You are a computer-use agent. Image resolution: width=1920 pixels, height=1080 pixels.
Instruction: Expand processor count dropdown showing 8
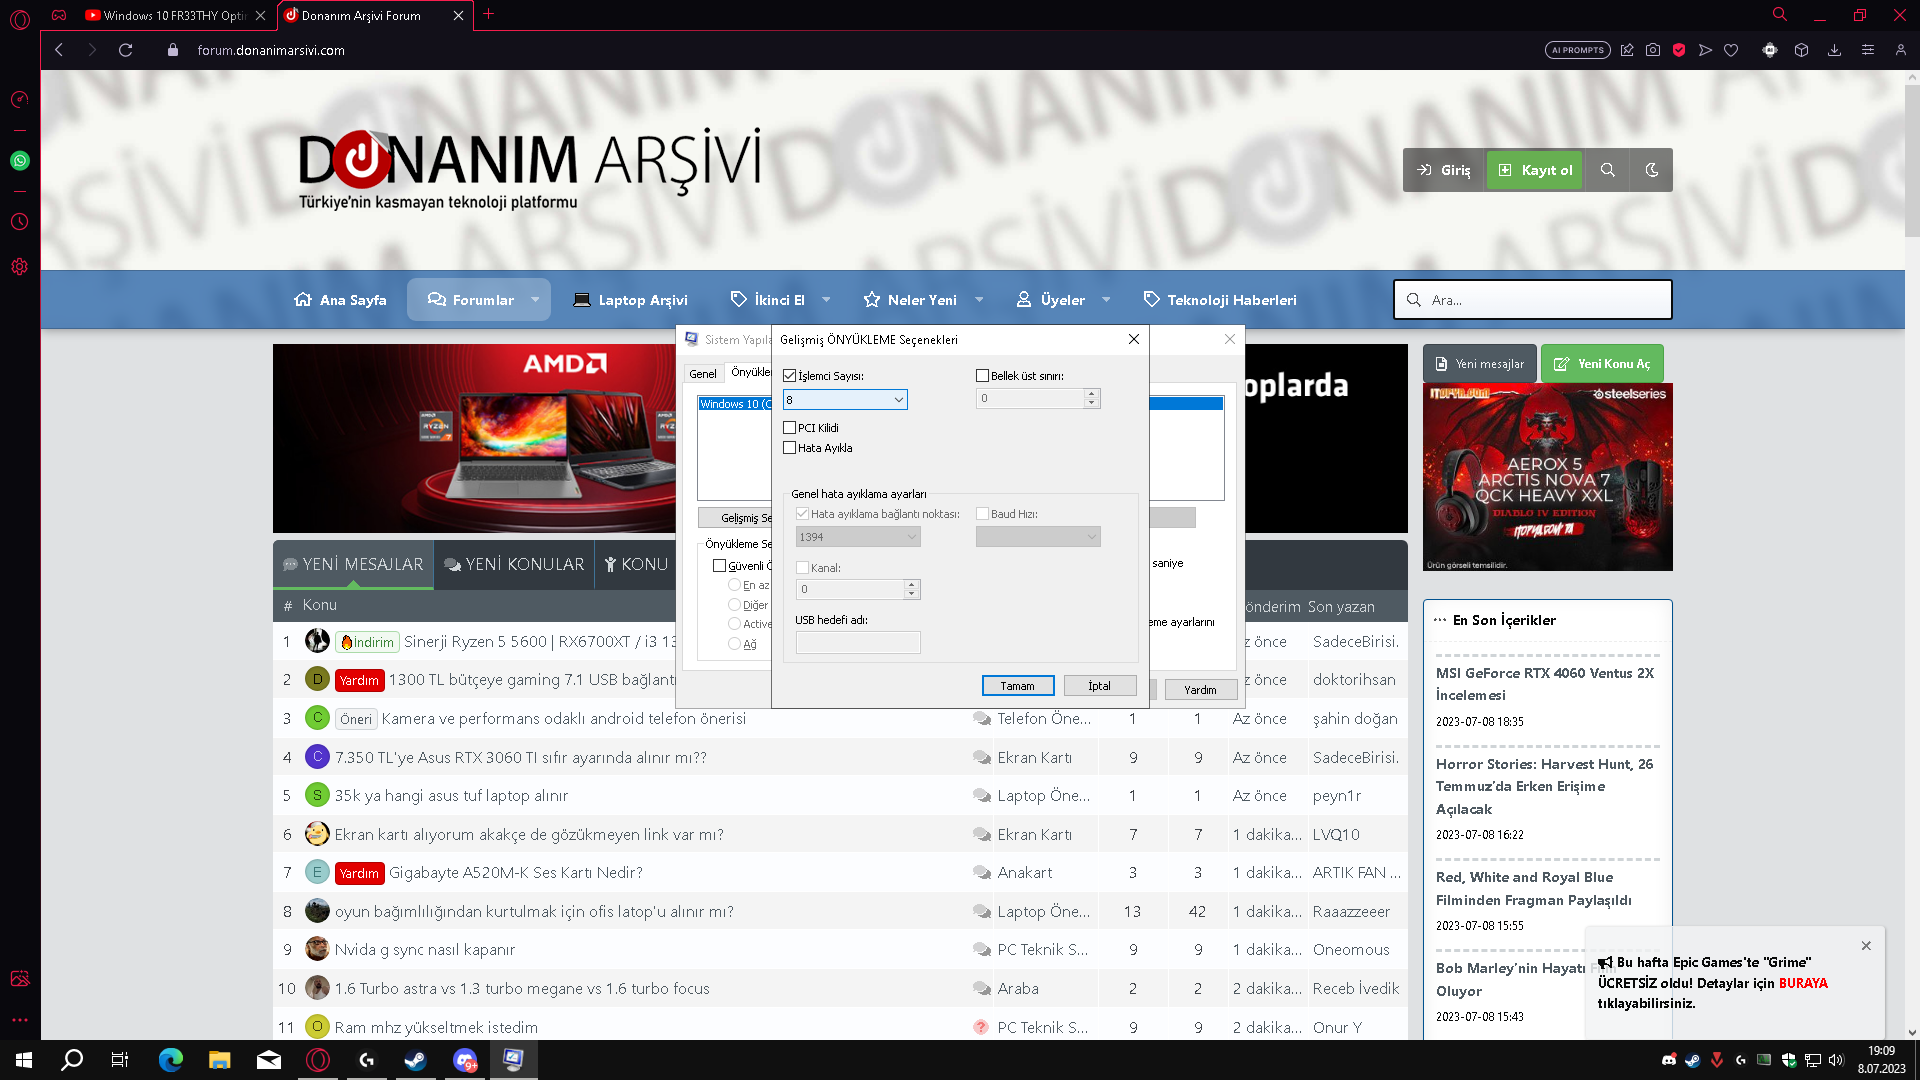(898, 400)
